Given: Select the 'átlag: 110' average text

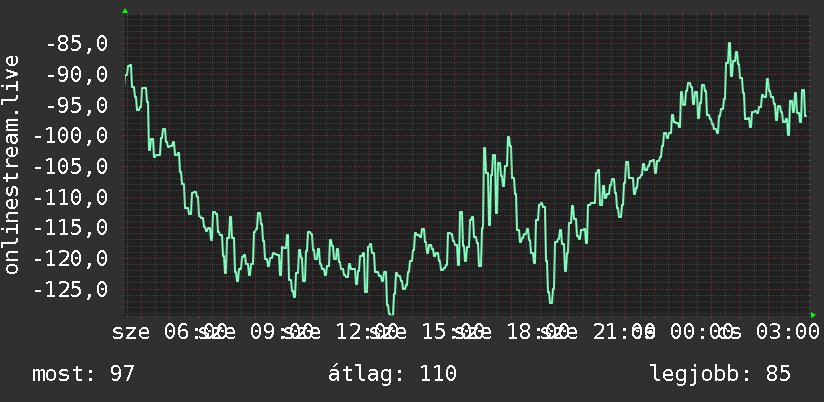Looking at the screenshot, I should 393,374.
